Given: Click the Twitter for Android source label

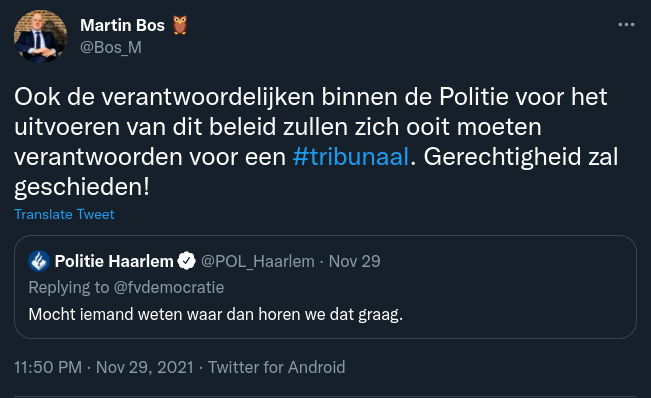Looking at the screenshot, I should point(277,367).
